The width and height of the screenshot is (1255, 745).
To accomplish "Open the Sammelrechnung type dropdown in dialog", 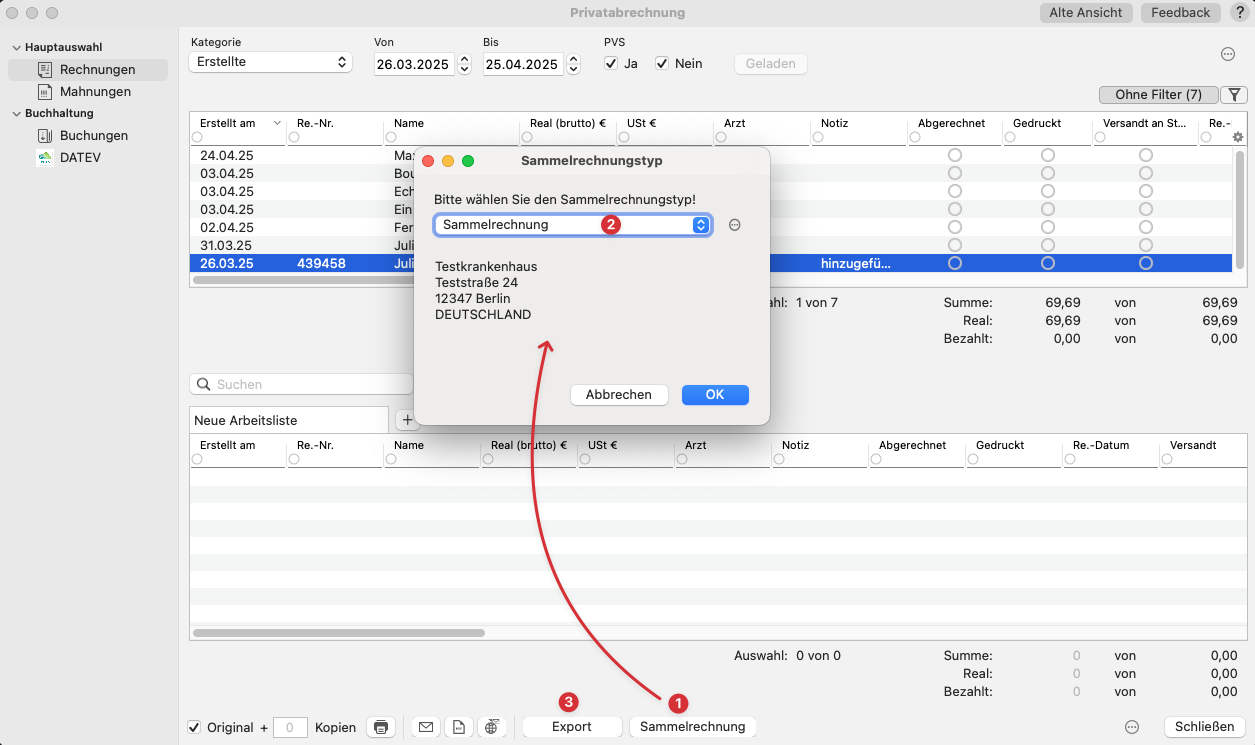I will 573,225.
